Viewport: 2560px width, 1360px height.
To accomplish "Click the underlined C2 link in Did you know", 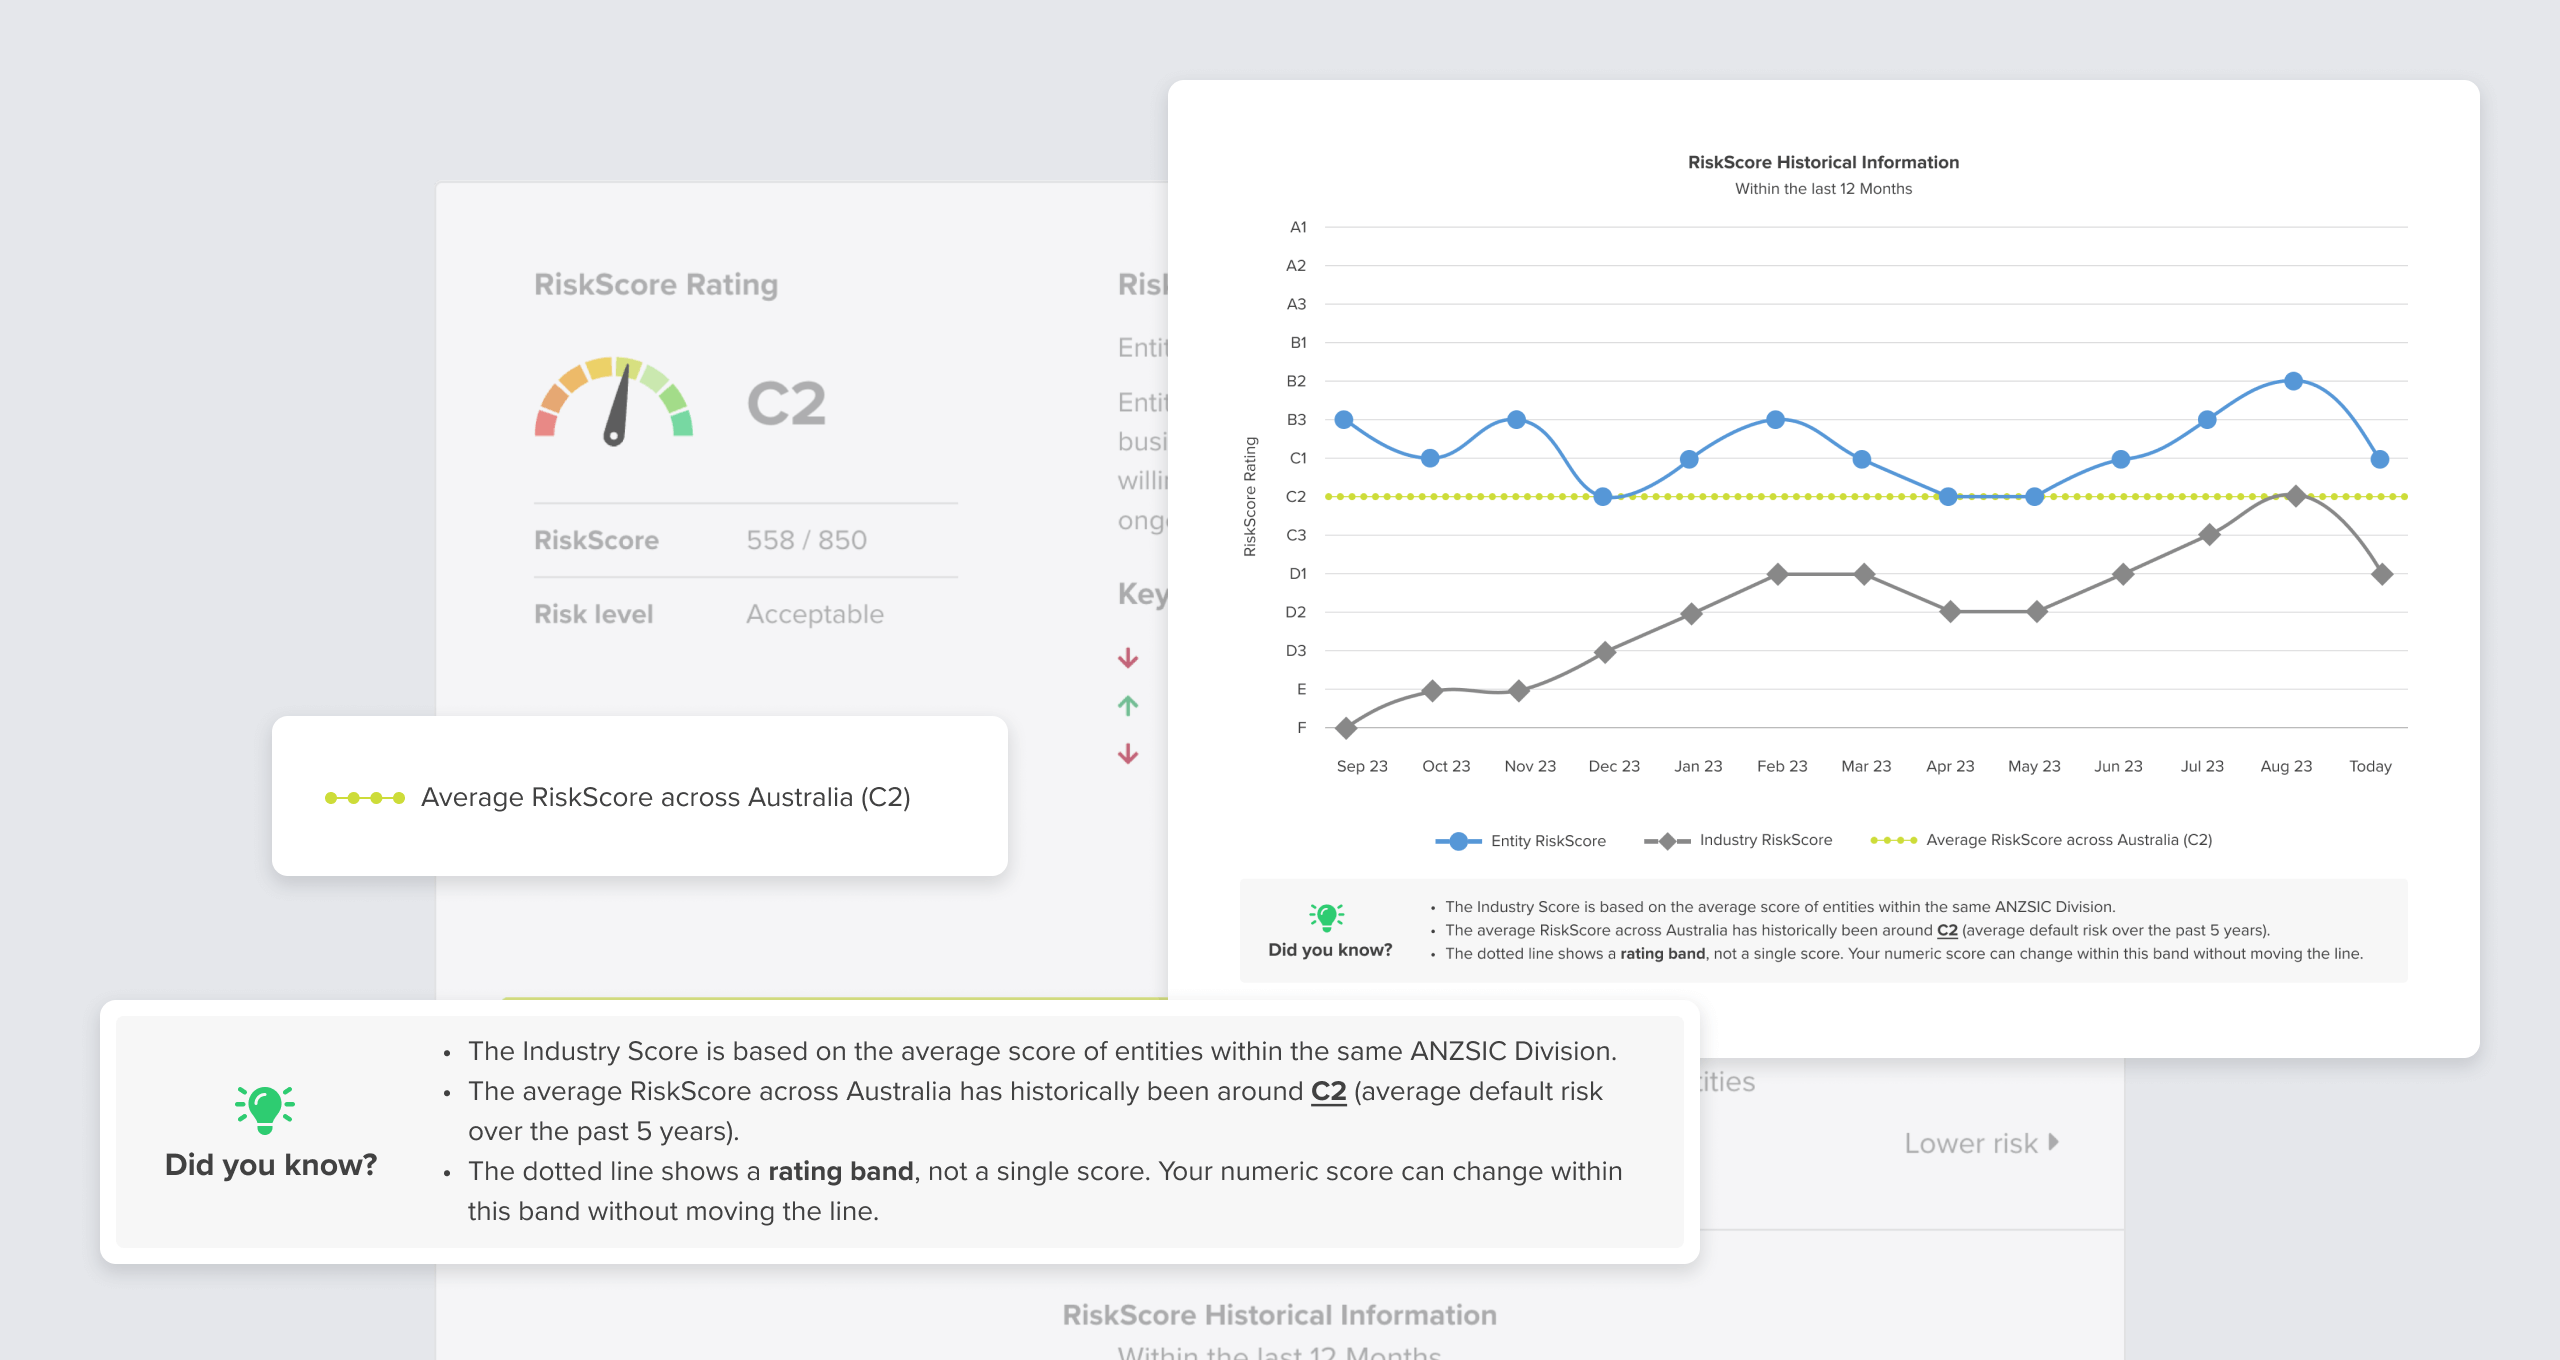I will 1328,1091.
